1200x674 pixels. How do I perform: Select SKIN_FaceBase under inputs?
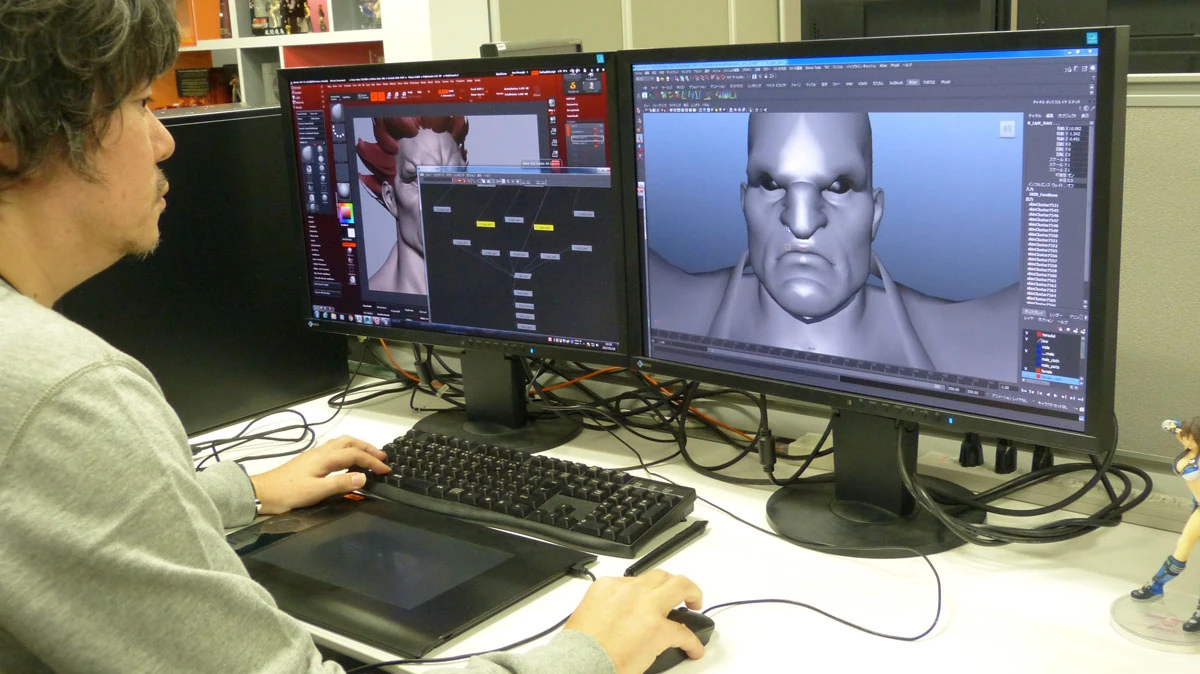(x=1043, y=195)
